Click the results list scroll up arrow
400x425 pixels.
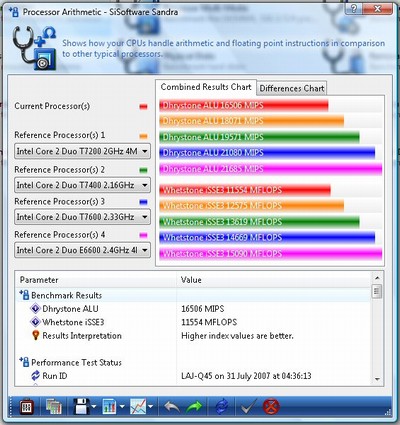(377, 278)
